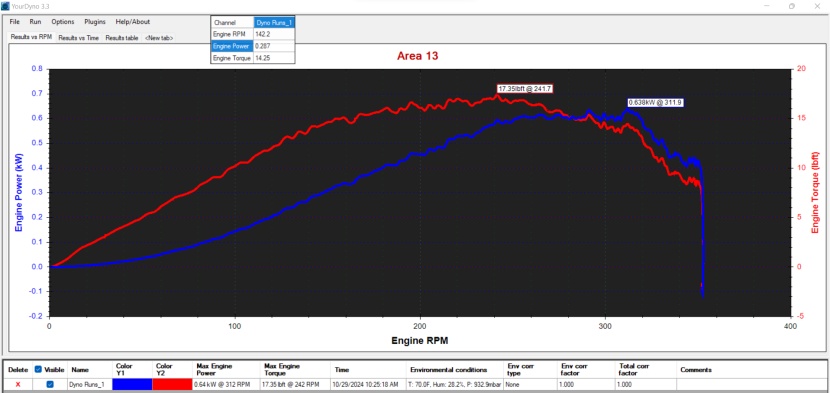This screenshot has height=393, width=830.
Task: Select the T: 70.0F environmental conditions cell
Action: tap(455, 385)
